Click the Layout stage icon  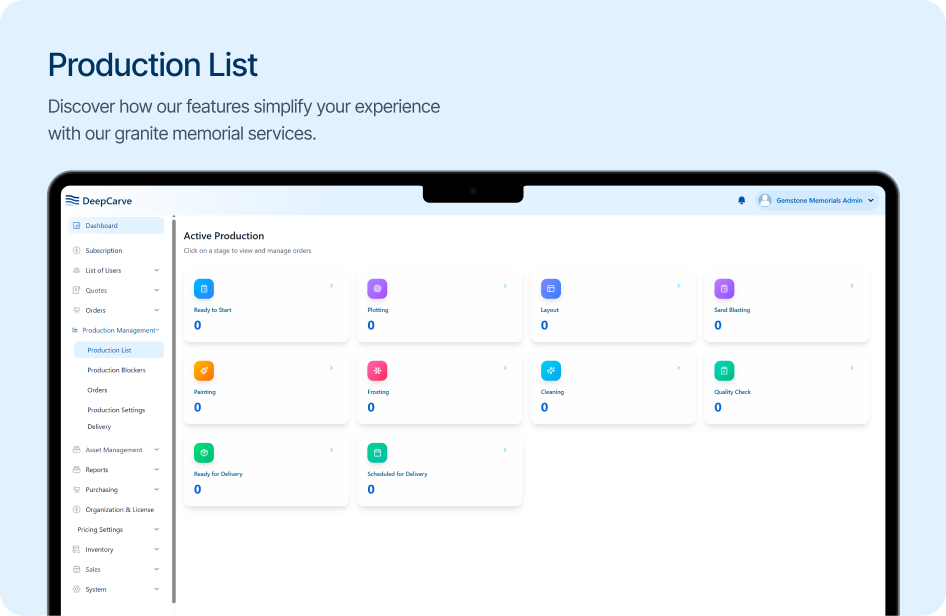click(x=551, y=289)
